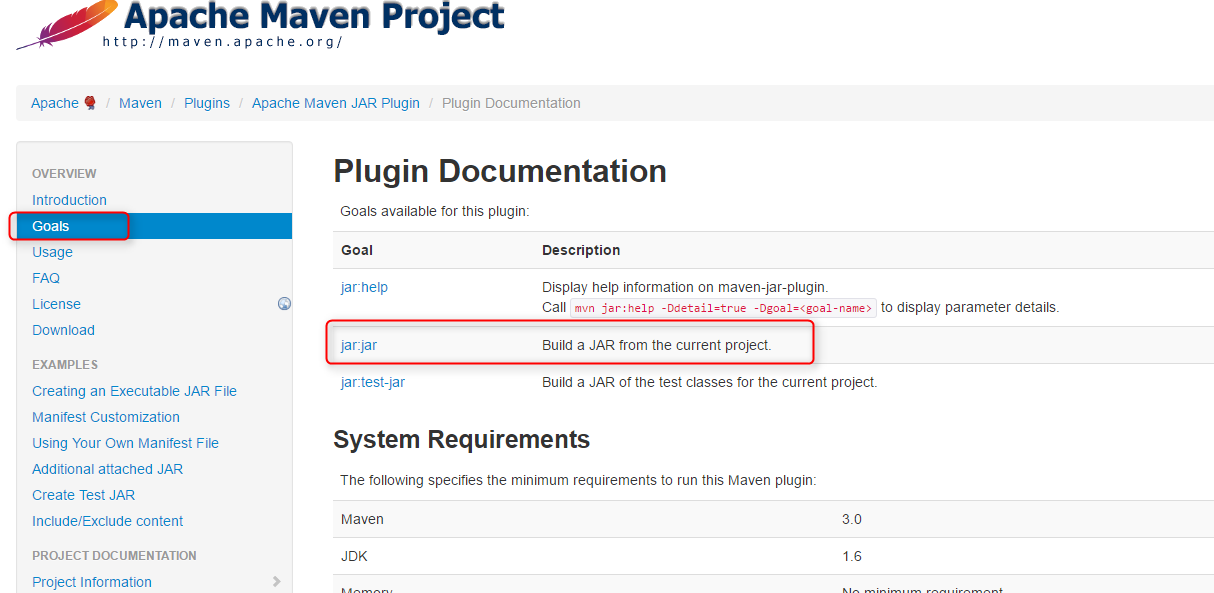This screenshot has width=1214, height=593.
Task: Click the OVERVIEW sidebar section header
Action: 64,174
